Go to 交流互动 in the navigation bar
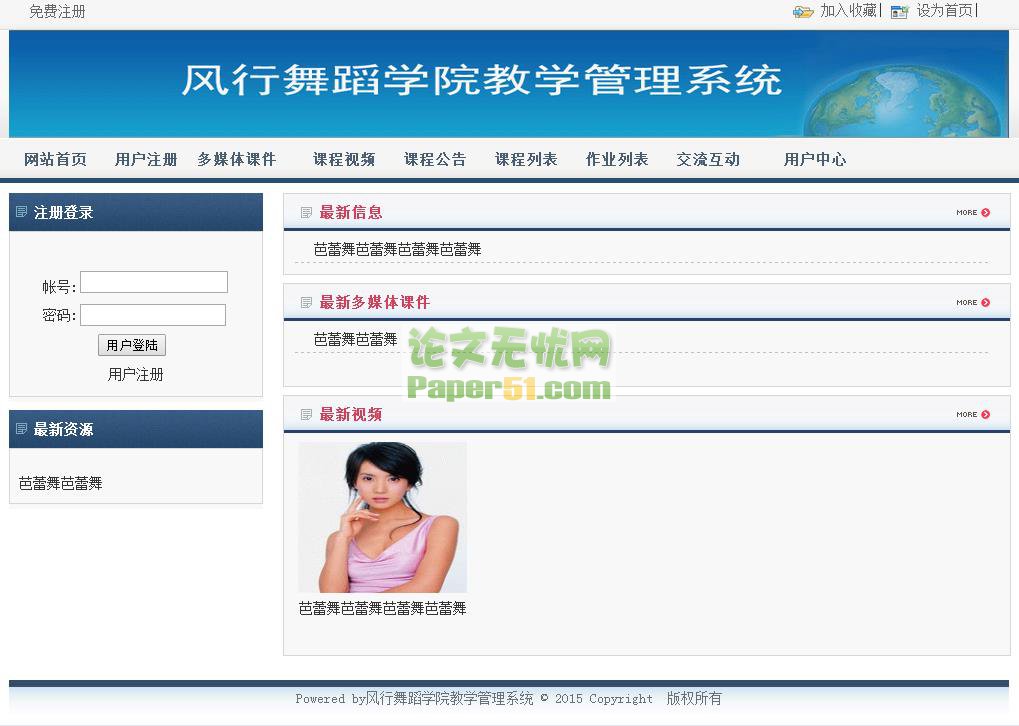Image resolution: width=1019 pixels, height=726 pixels. 708,159
